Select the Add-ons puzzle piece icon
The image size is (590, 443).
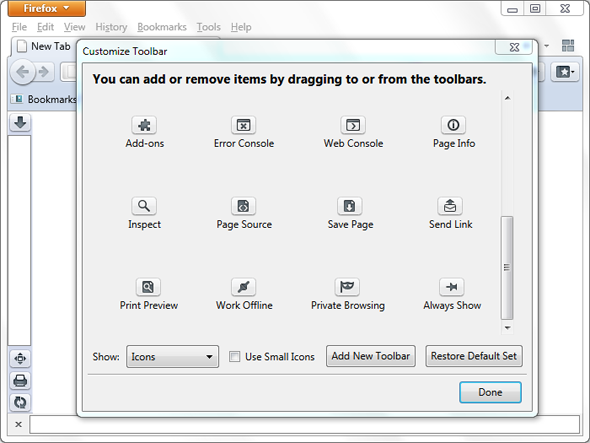144,125
